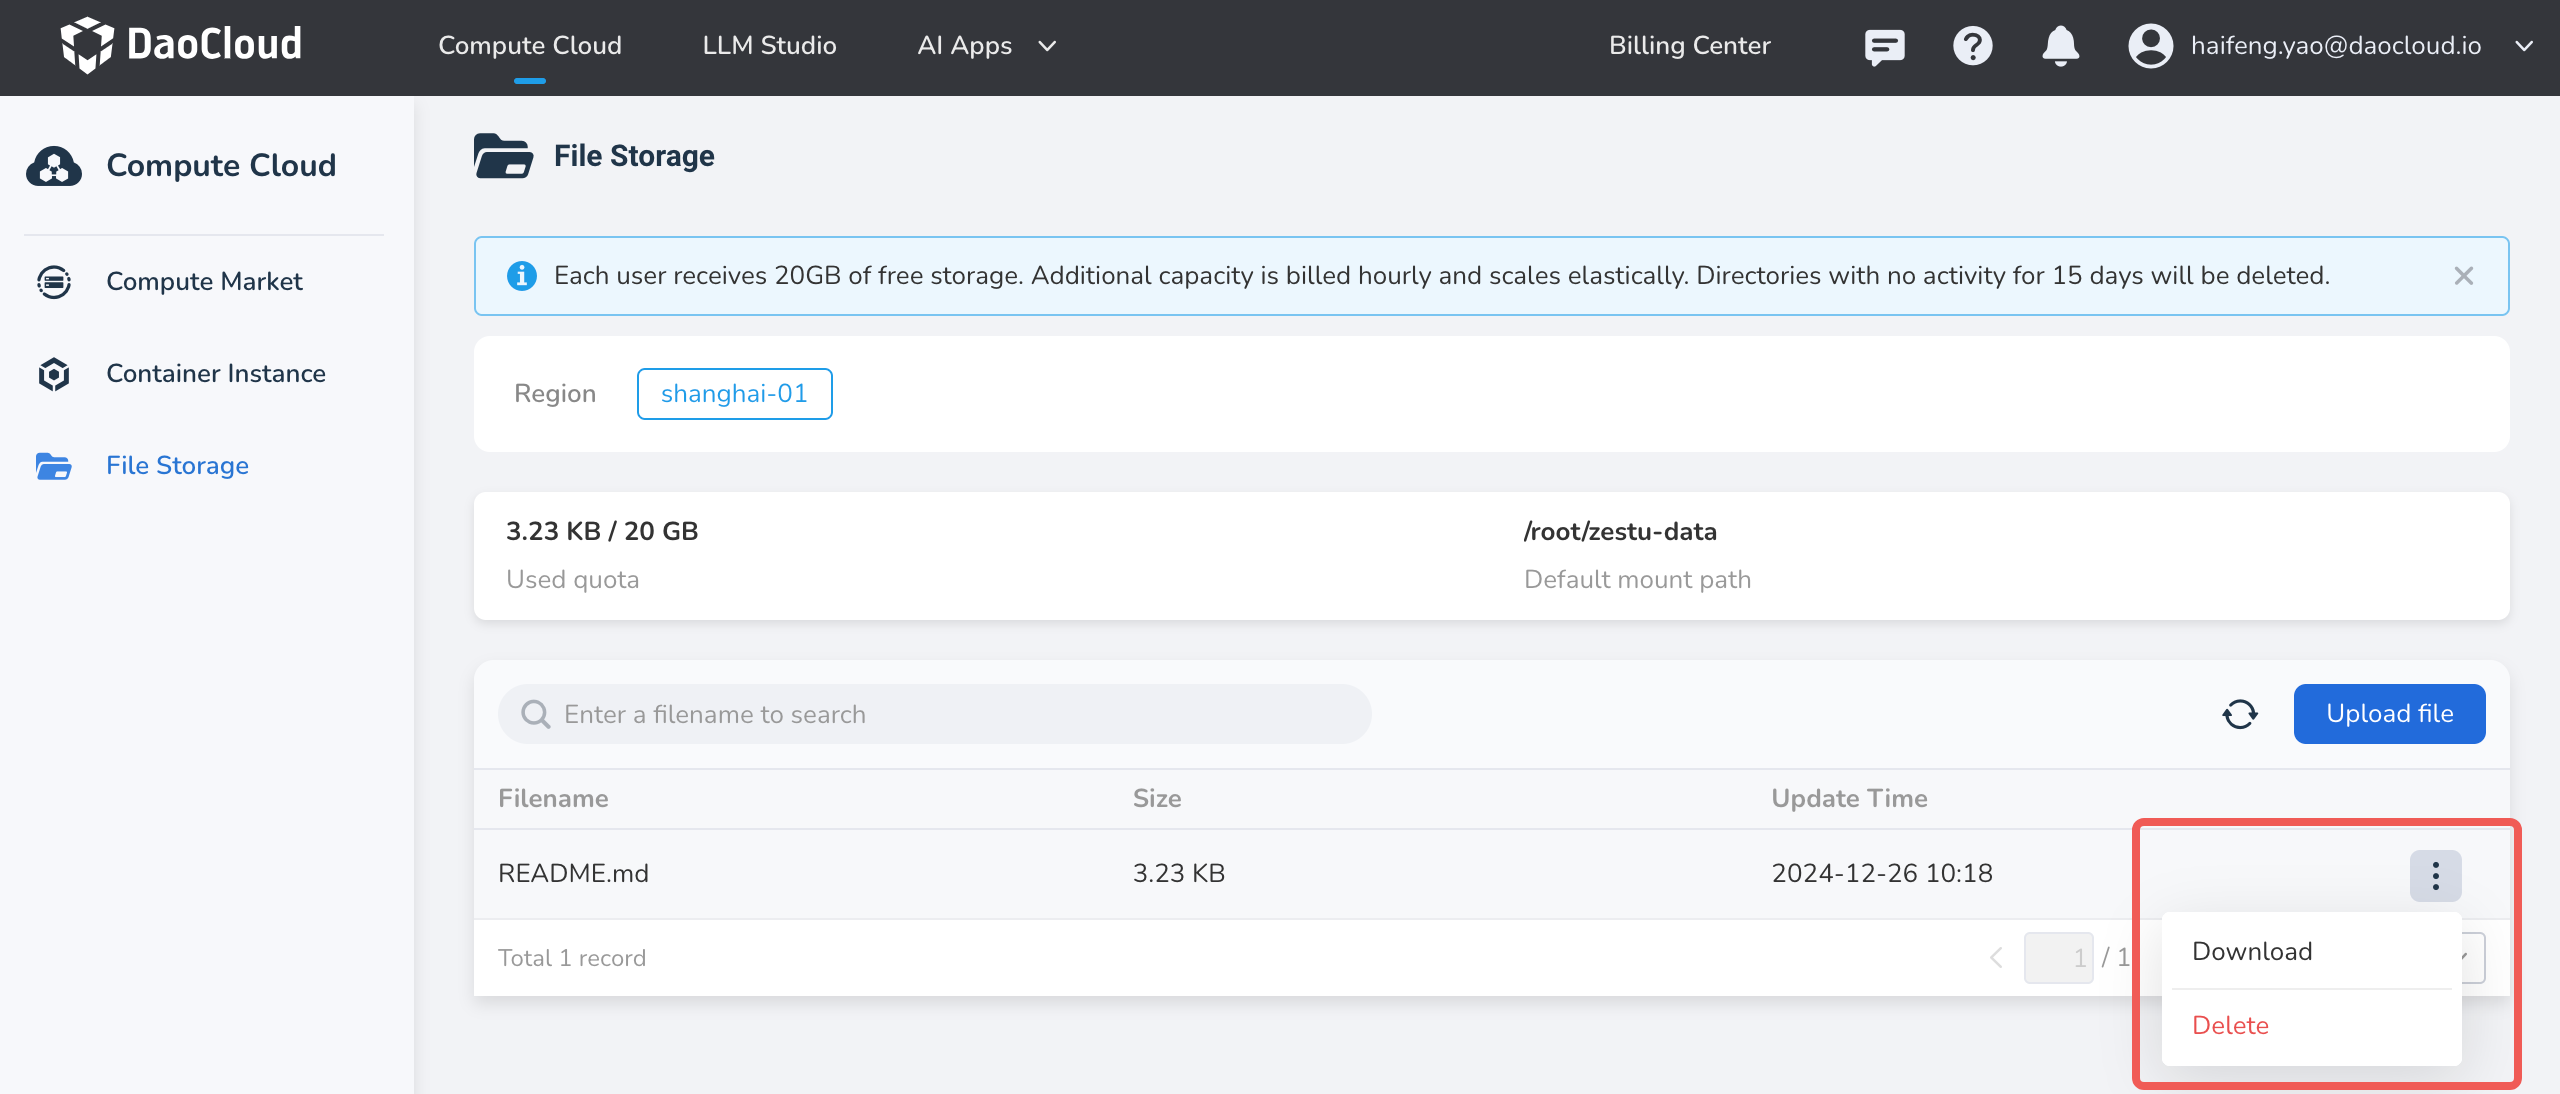Viewport: 2560px width, 1094px height.
Task: Select Delete from the context menu
Action: click(x=2230, y=1025)
